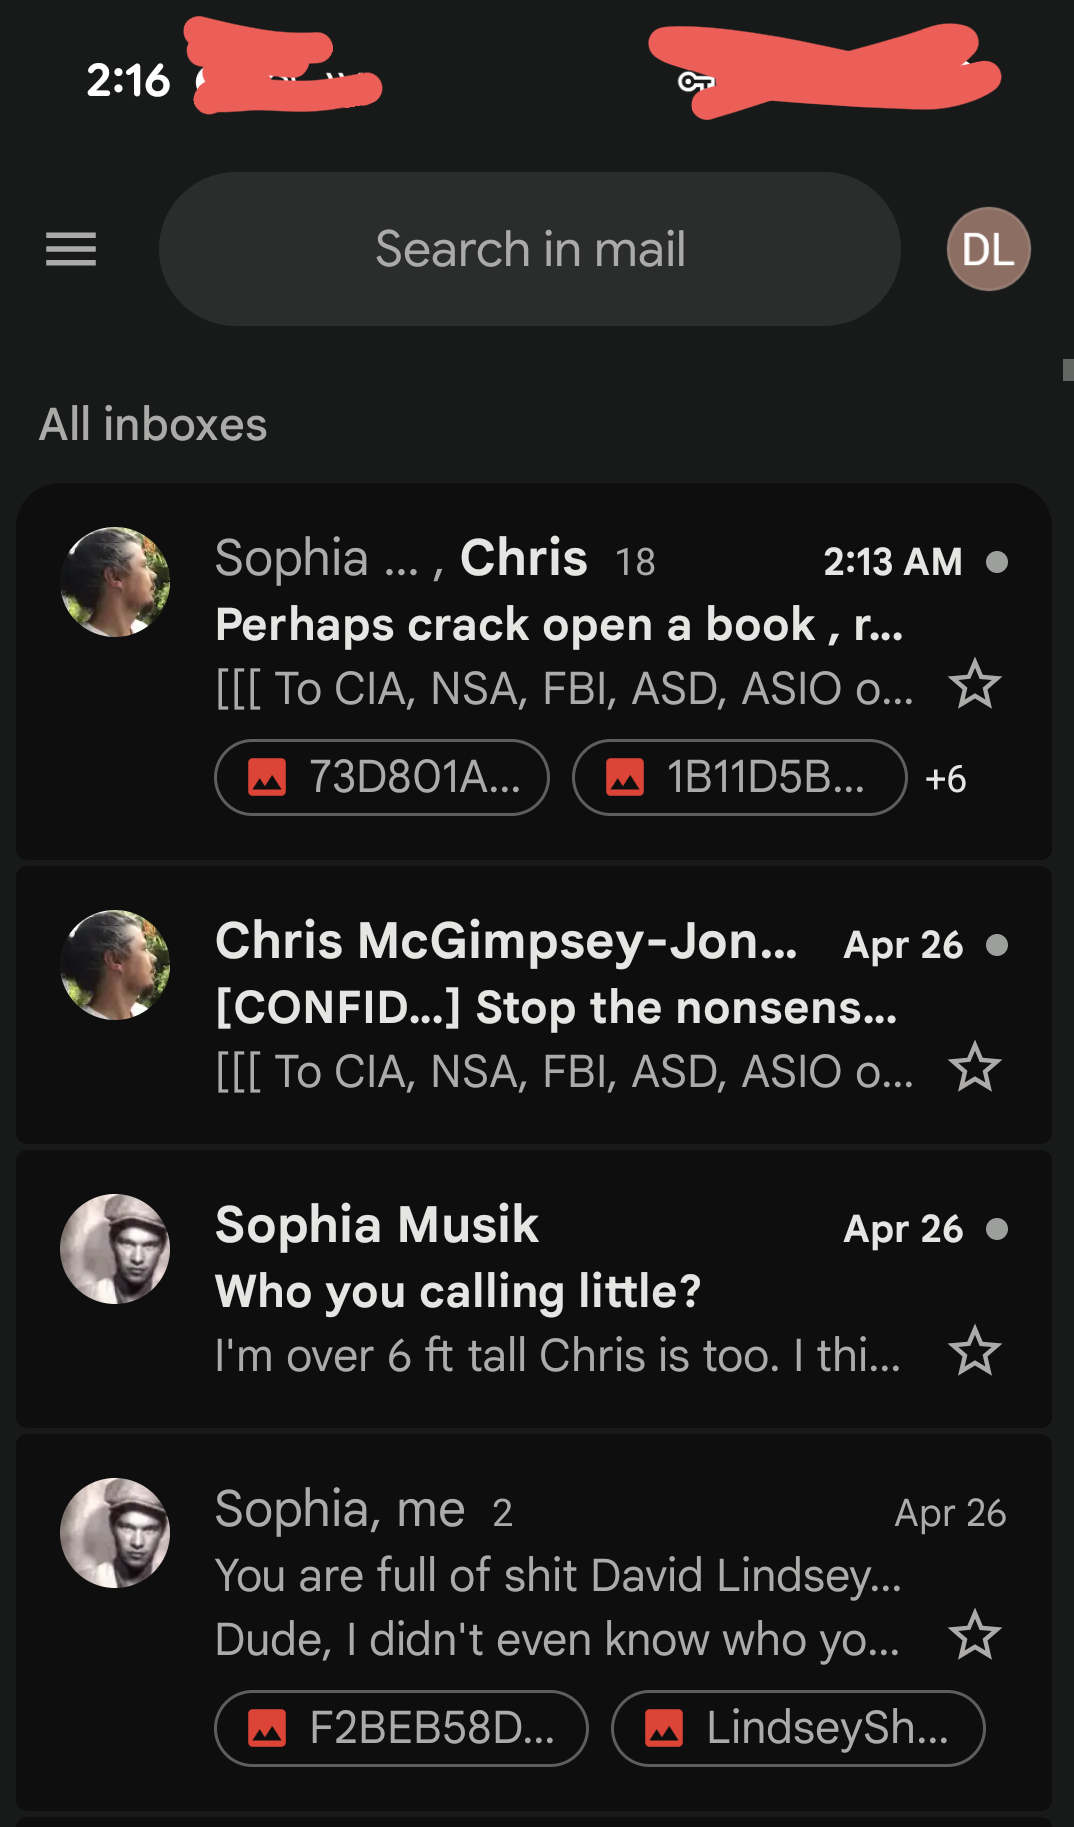This screenshot has height=1827, width=1074.
Task: Expand the +6 more attachments indicator
Action: click(945, 779)
